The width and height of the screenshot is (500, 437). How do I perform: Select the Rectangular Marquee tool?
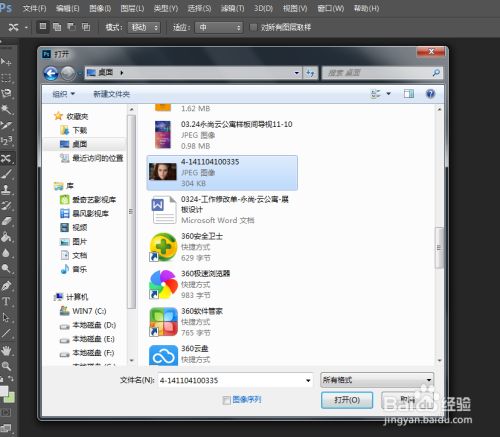pyautogui.click(x=6, y=78)
